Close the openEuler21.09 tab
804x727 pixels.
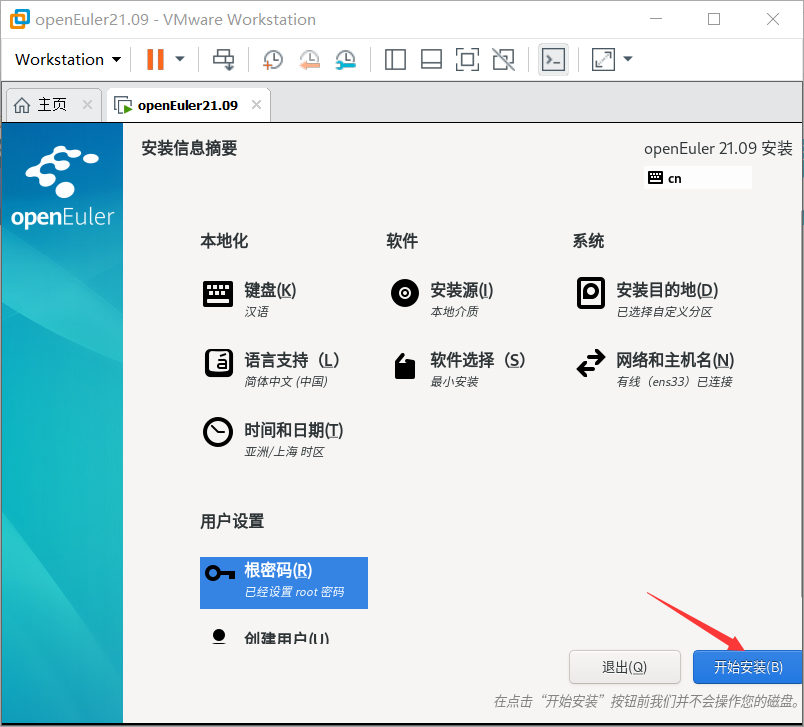coord(256,105)
